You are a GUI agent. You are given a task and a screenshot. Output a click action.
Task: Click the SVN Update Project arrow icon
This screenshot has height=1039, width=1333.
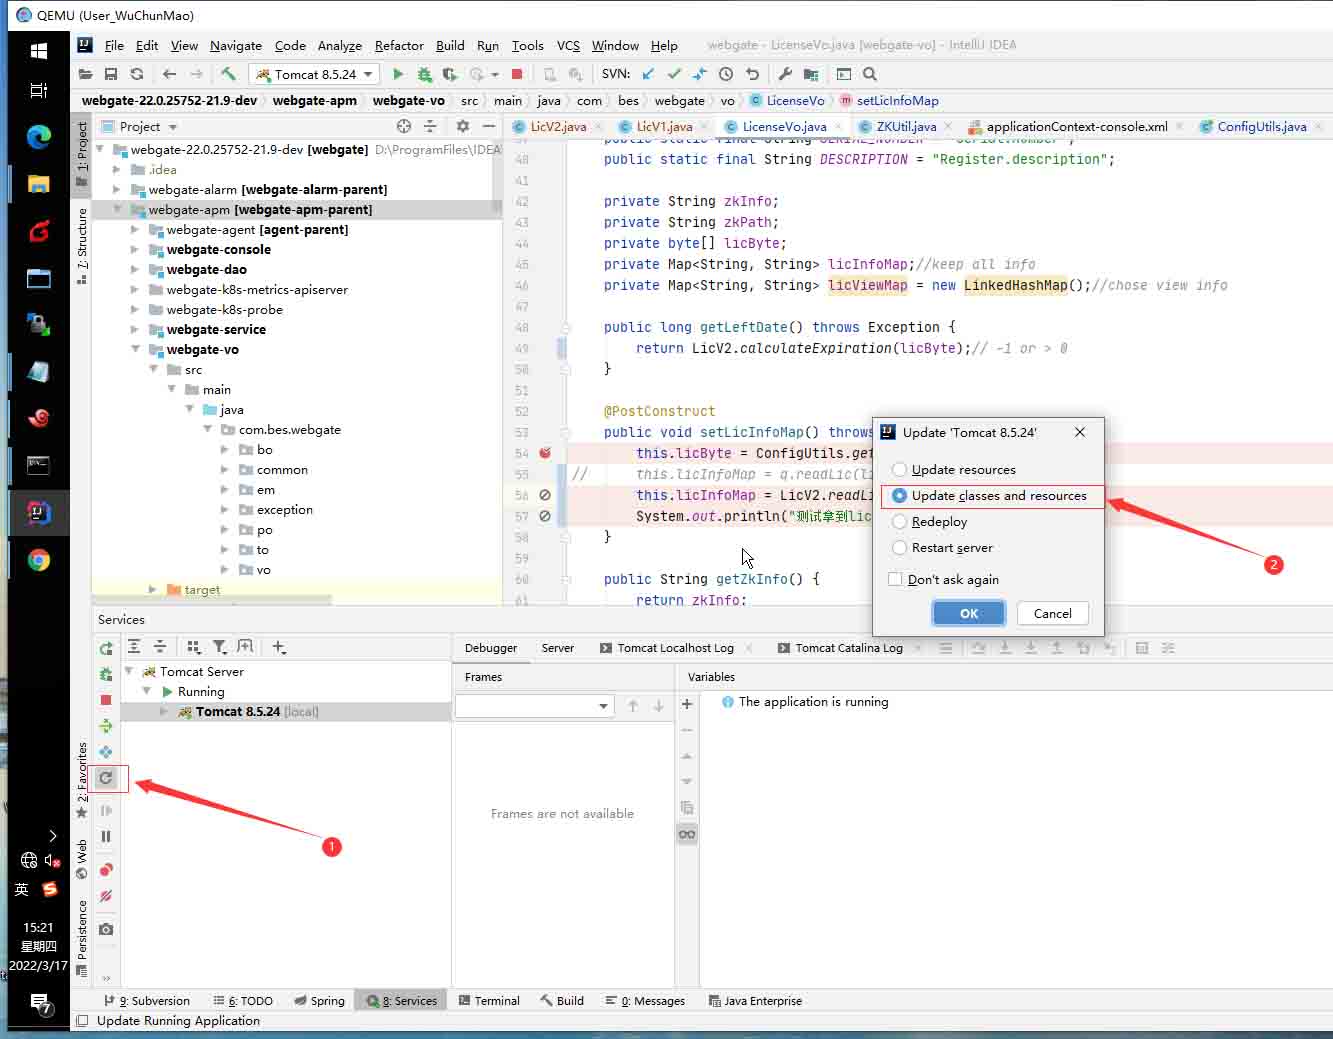tap(648, 74)
